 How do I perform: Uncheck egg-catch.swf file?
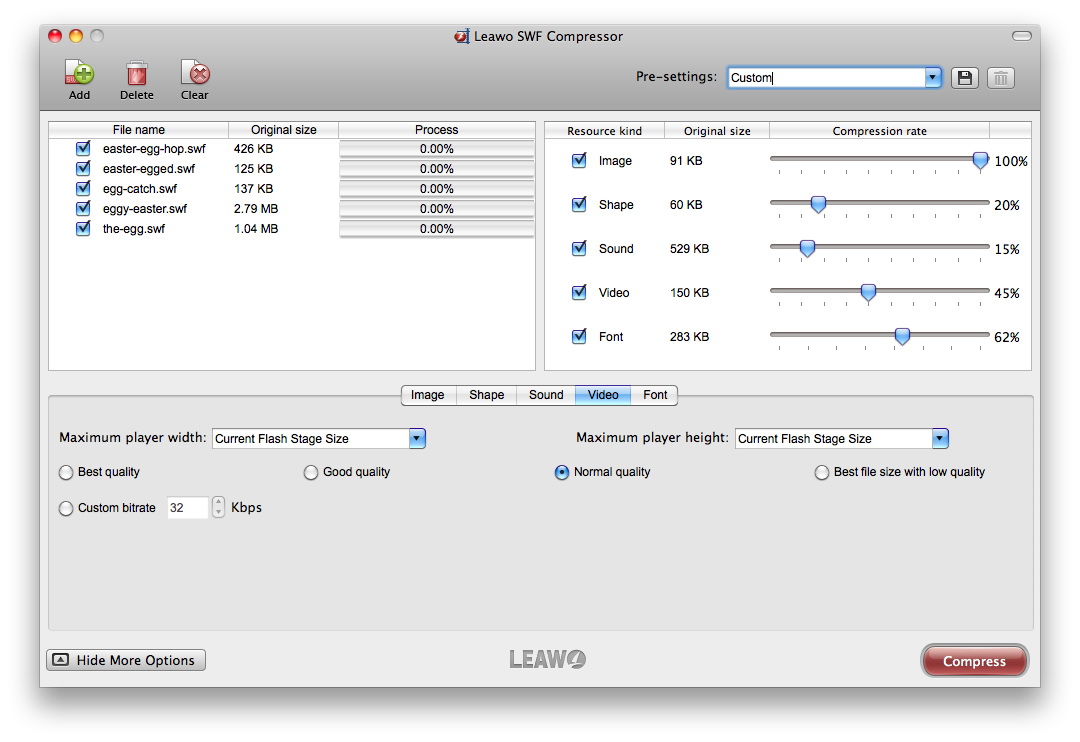[83, 188]
